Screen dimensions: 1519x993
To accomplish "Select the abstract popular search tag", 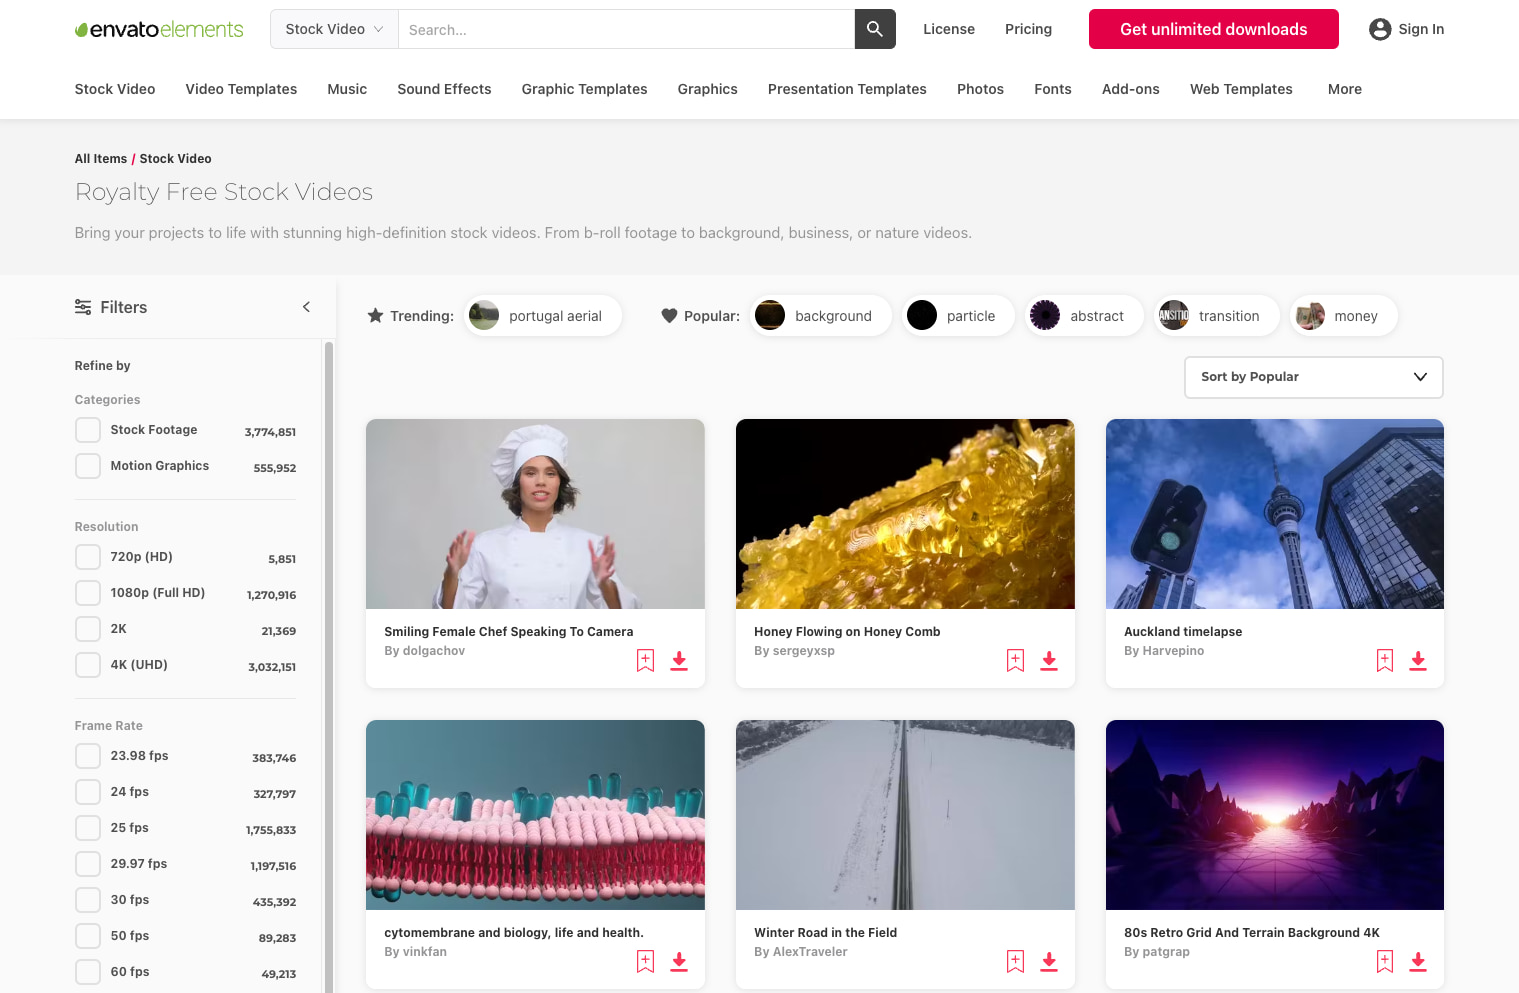I will tap(1082, 315).
